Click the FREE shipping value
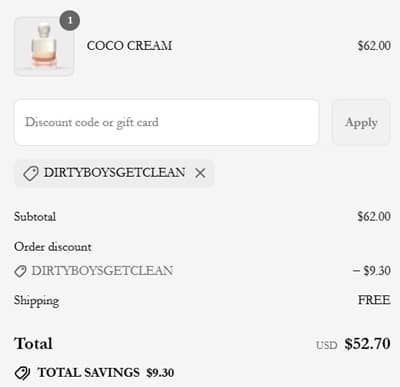This screenshot has width=400, height=387. [374, 300]
